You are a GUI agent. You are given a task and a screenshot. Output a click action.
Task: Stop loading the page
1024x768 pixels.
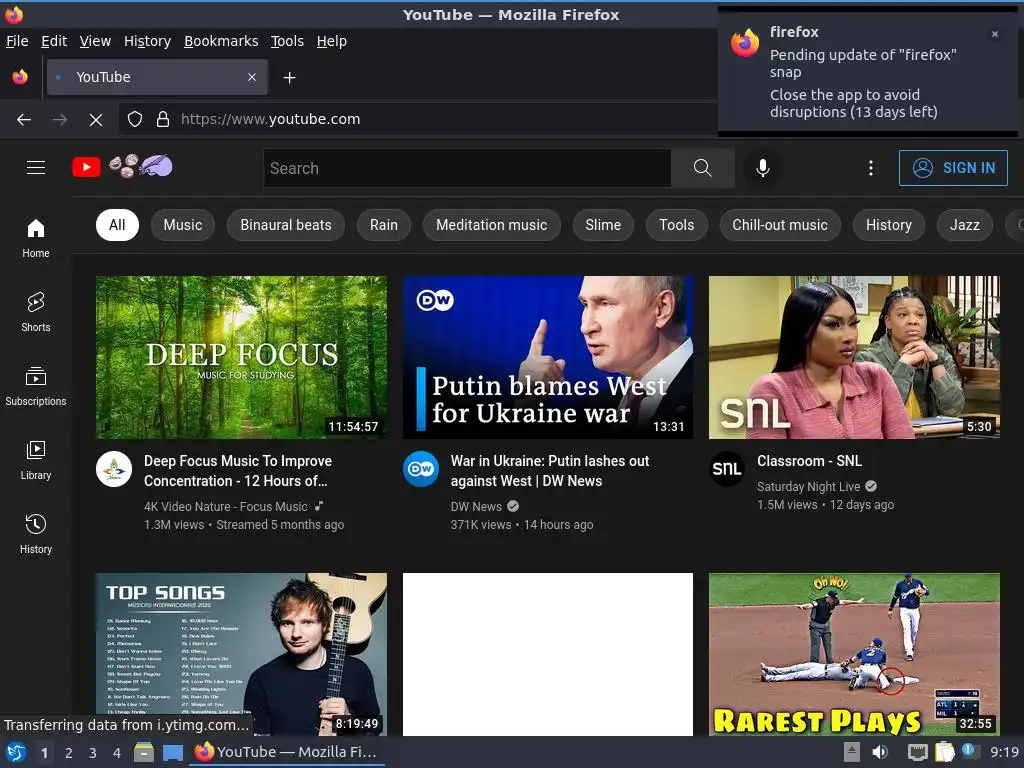[x=96, y=120]
